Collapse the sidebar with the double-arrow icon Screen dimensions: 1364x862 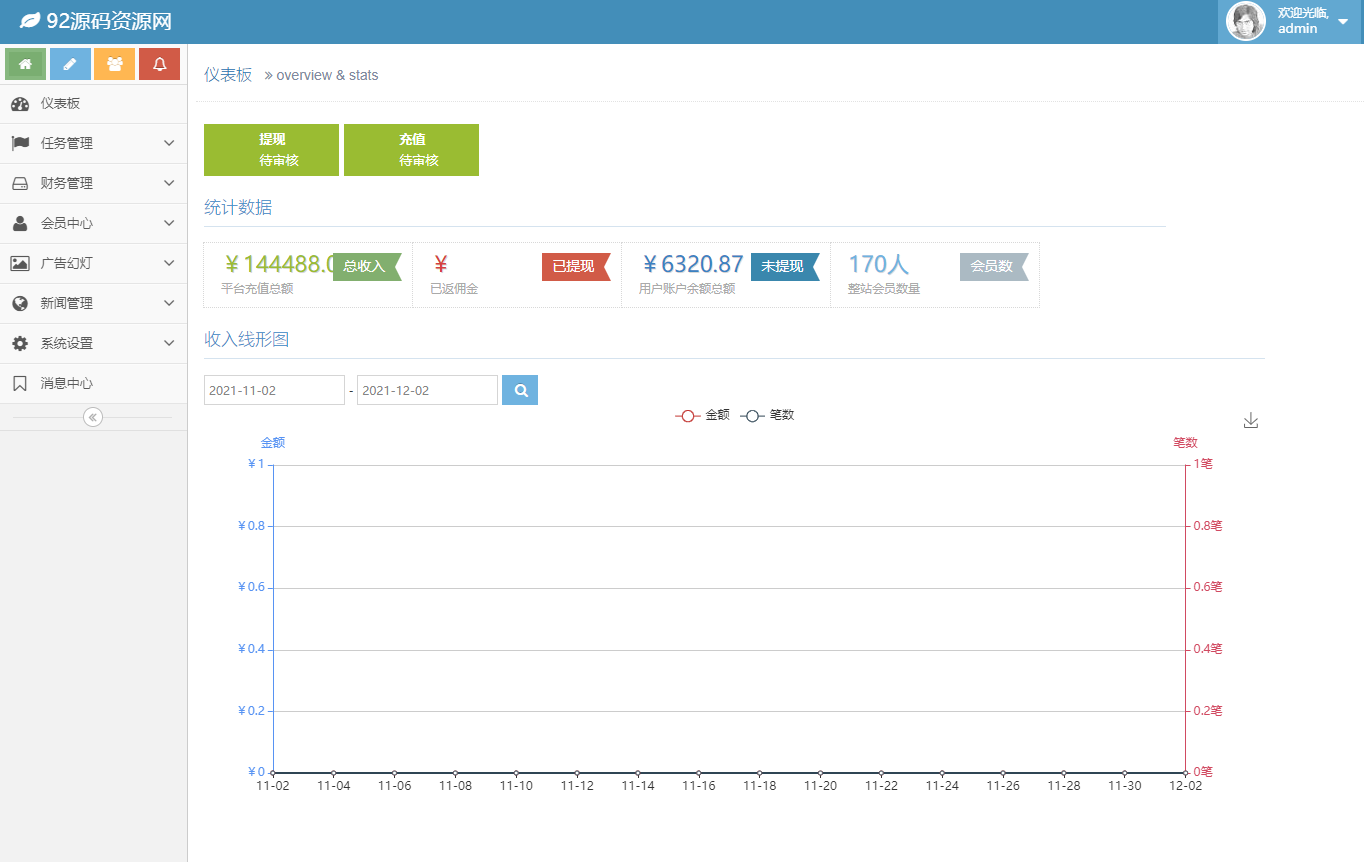pos(93,417)
